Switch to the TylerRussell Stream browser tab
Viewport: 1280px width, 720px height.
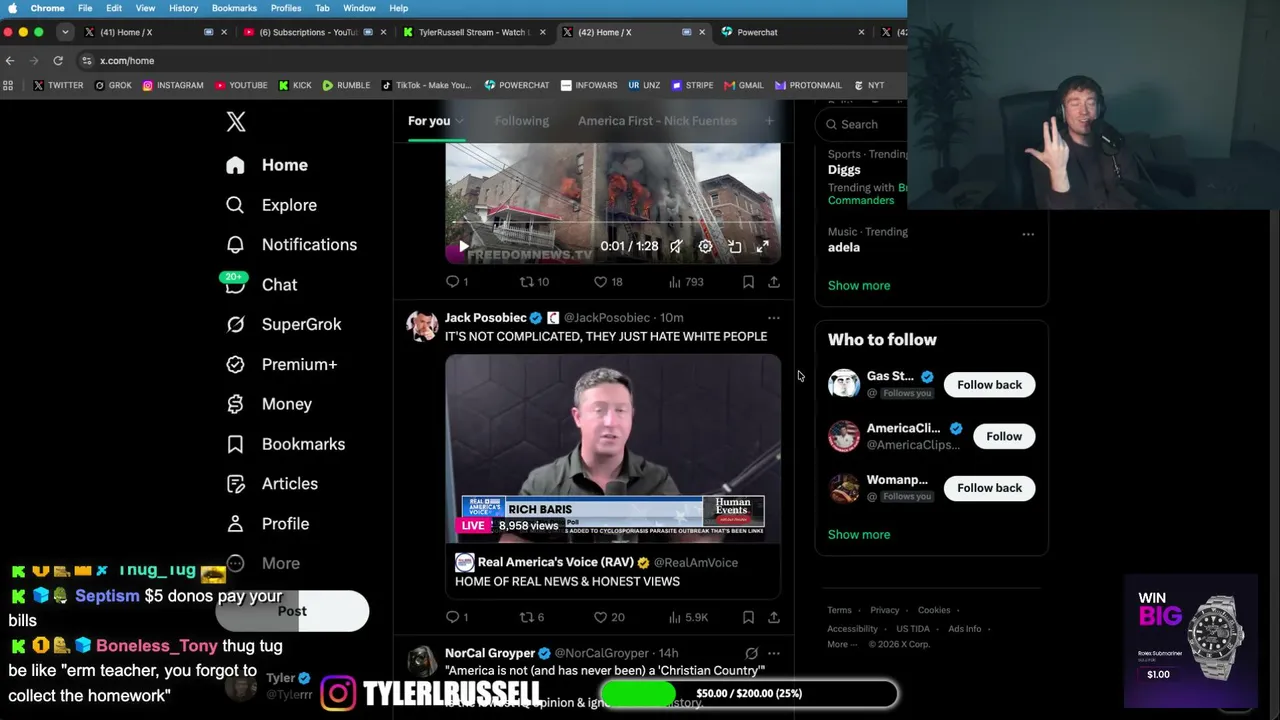[x=474, y=32]
